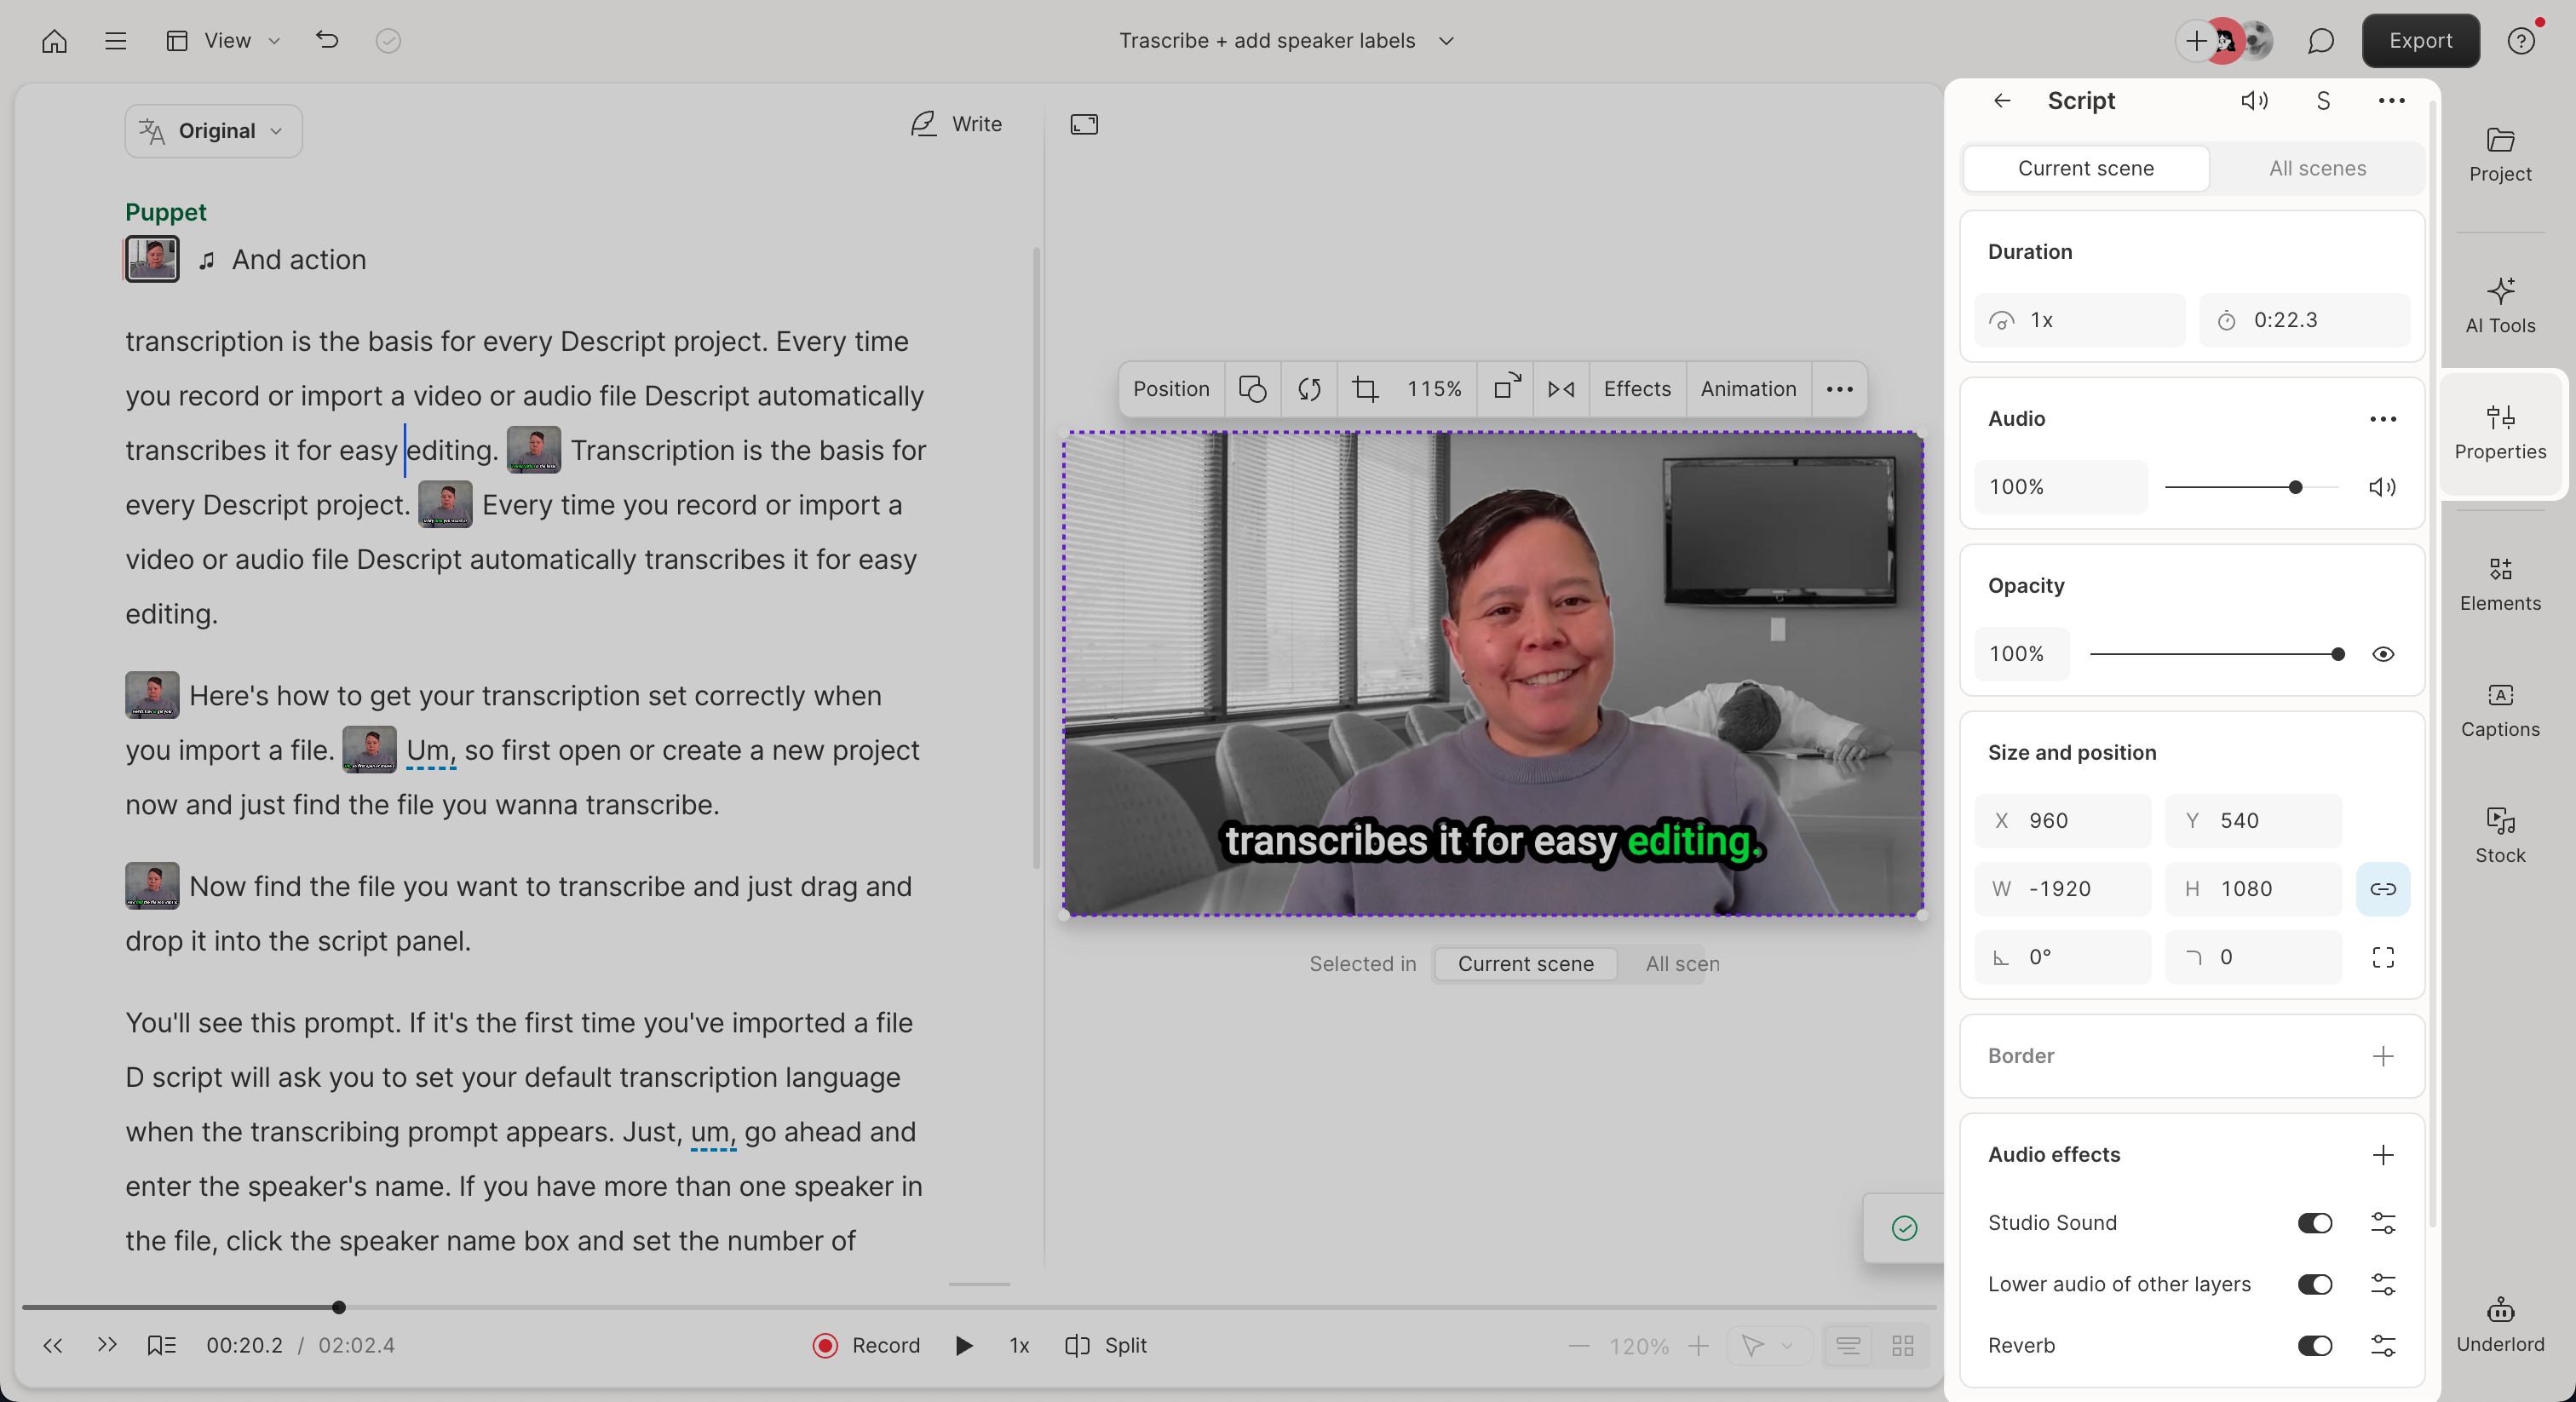The width and height of the screenshot is (2576, 1402).
Task: Open the Underlord assistant
Action: coord(2499,1324)
